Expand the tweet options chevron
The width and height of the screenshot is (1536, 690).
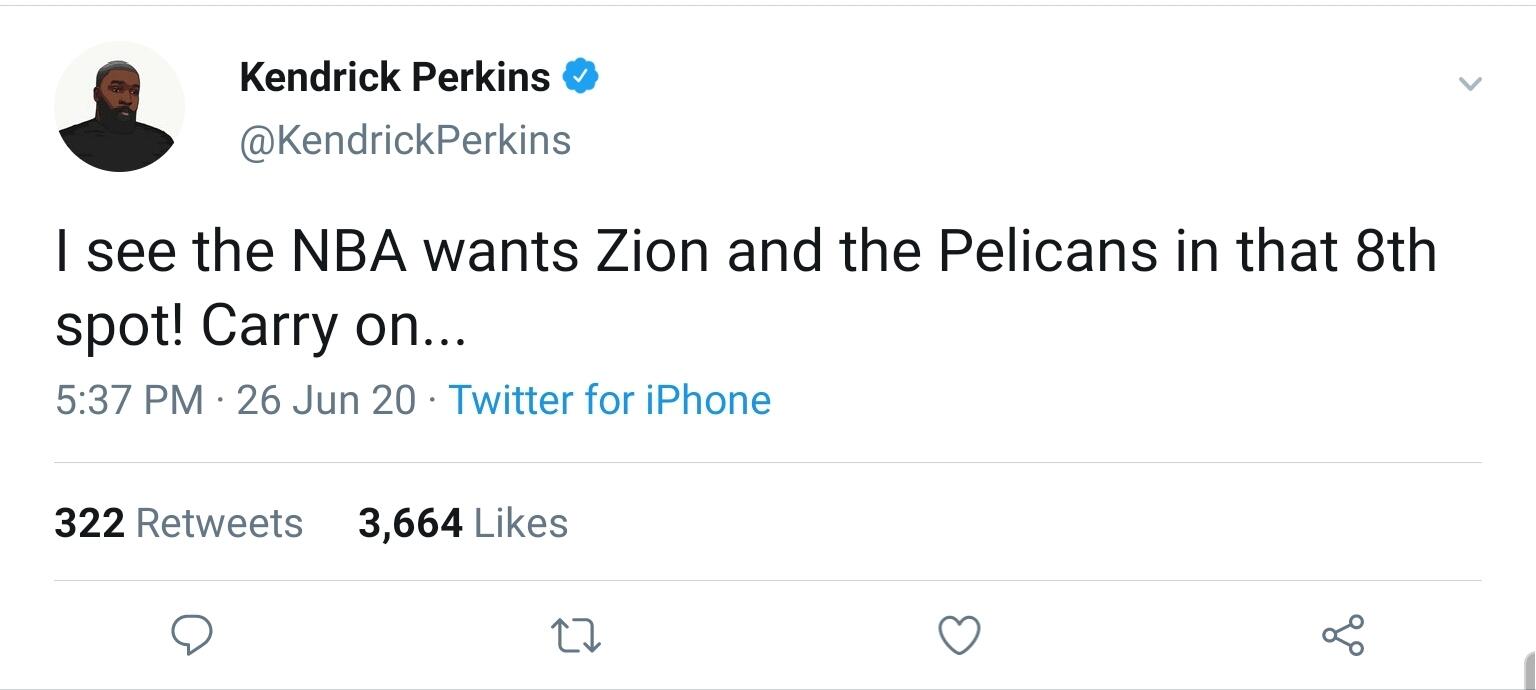1468,84
